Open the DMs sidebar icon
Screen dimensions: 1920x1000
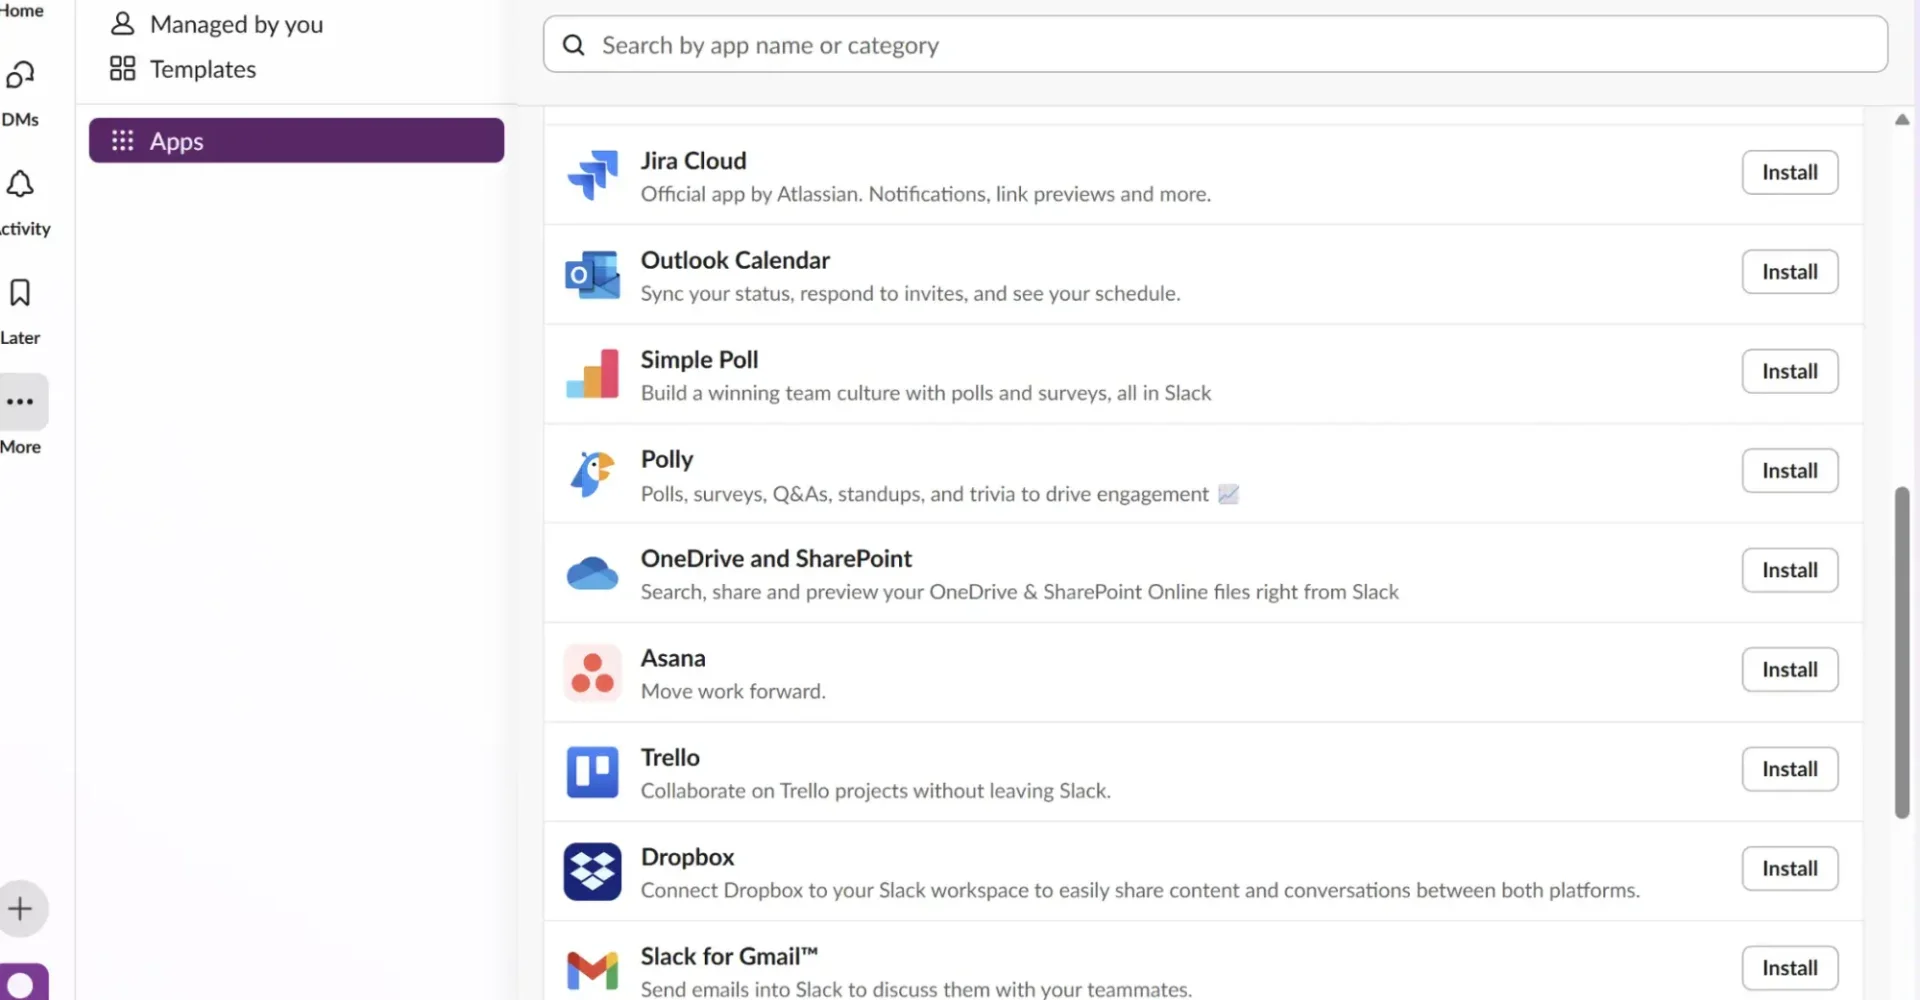coord(20,75)
